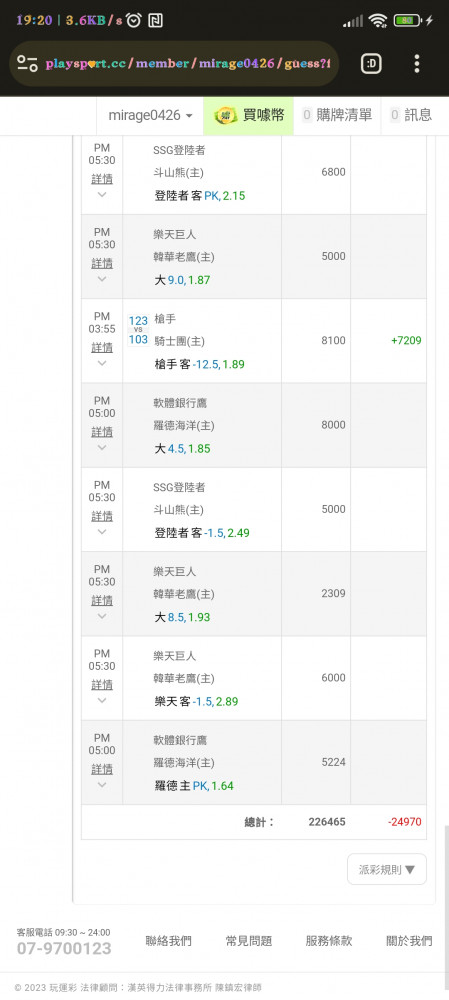Tap the 123 vs 103 score badge
The width and height of the screenshot is (449, 1000).
[138, 330]
